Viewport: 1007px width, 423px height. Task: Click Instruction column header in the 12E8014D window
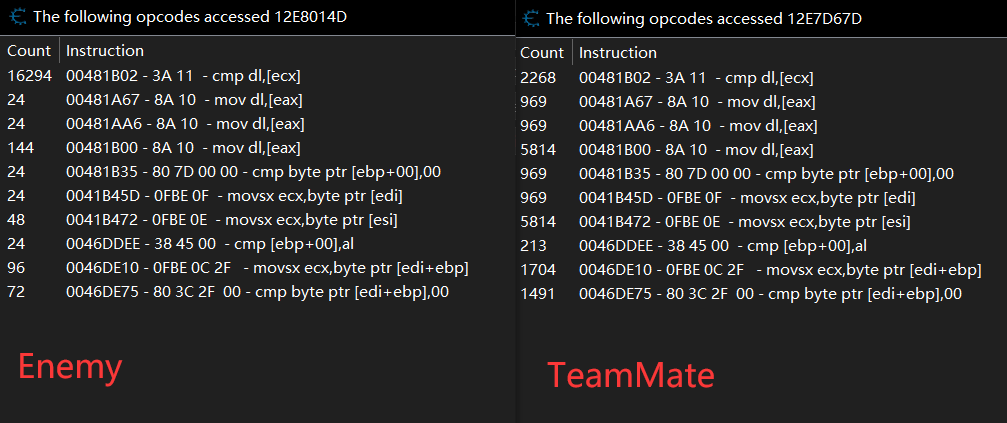pos(104,50)
